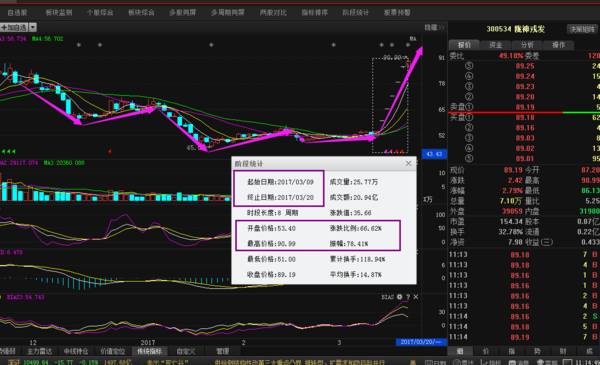The image size is (600, 365).
Task: Switch to the 分析 tab
Action: (527, 45)
